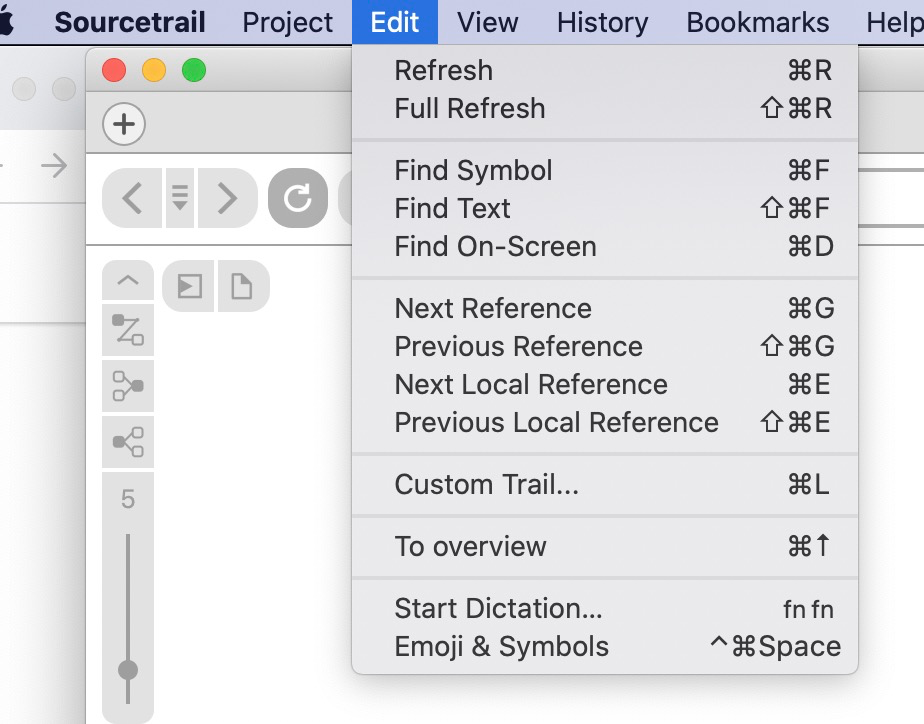Choose Custom Trail... menu entry
The image size is (924, 724).
click(486, 485)
